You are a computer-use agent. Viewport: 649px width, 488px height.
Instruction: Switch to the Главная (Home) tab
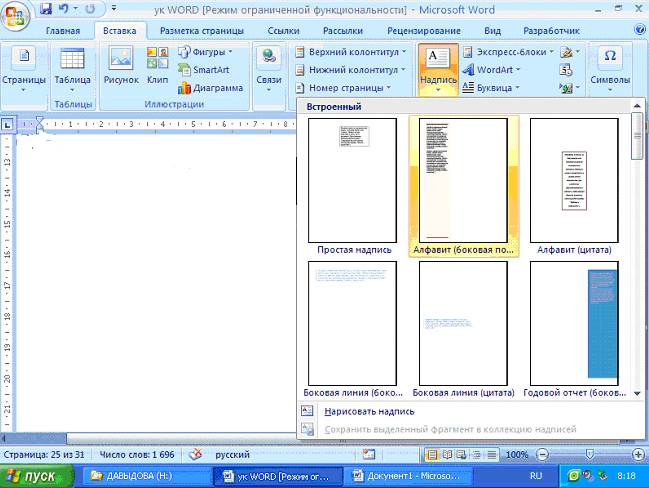point(62,31)
